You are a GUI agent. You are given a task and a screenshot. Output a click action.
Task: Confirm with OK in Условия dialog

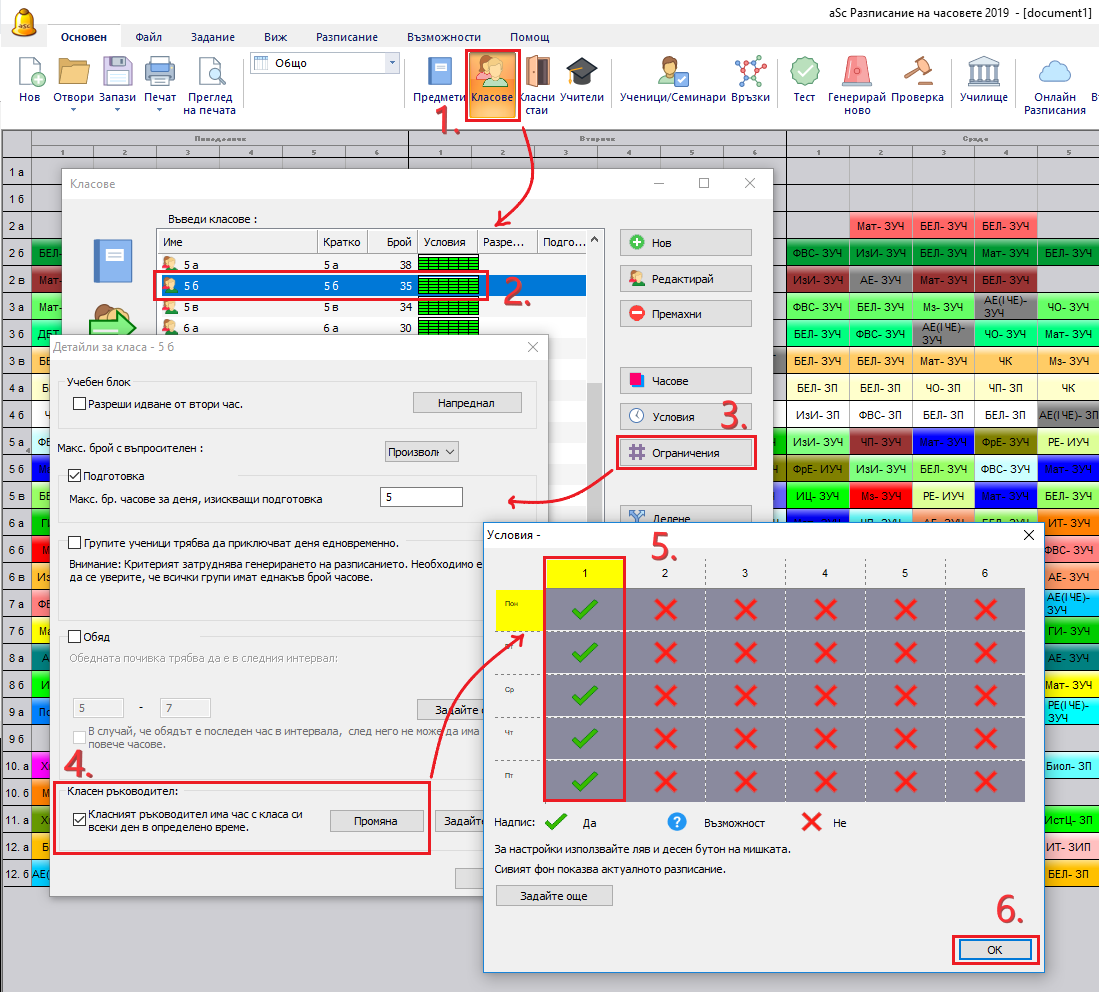coord(994,950)
